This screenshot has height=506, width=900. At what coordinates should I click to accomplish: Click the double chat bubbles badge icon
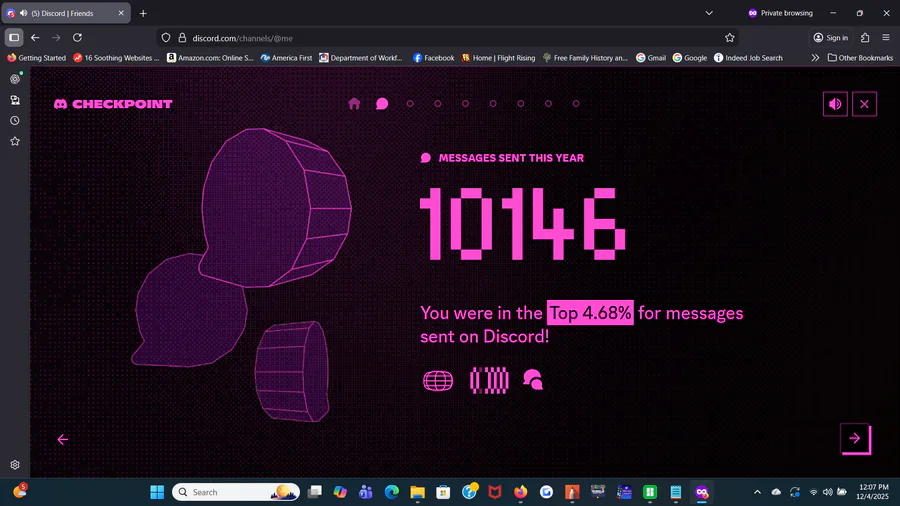(533, 380)
